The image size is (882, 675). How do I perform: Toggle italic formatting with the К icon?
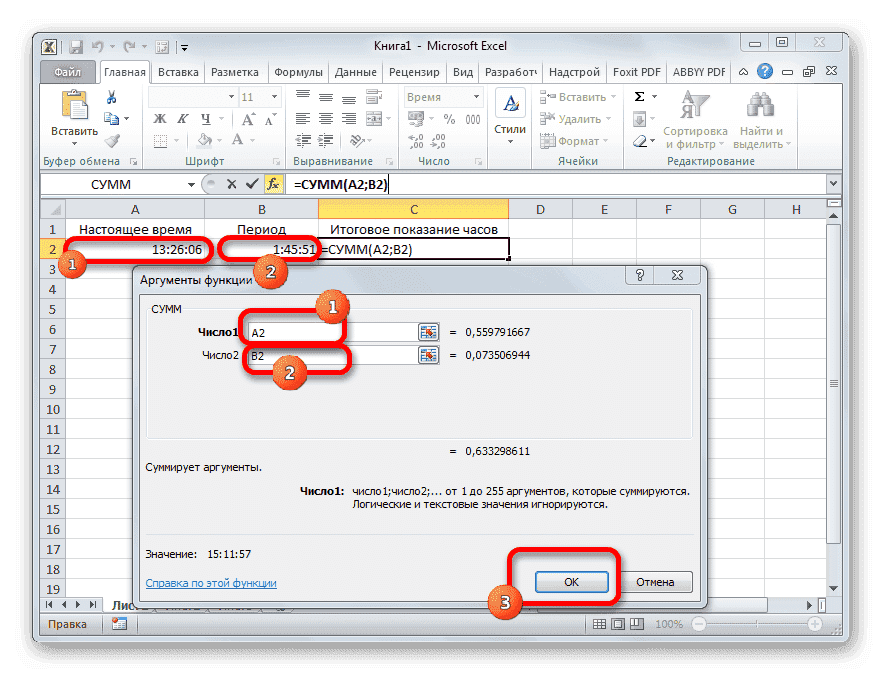[184, 118]
